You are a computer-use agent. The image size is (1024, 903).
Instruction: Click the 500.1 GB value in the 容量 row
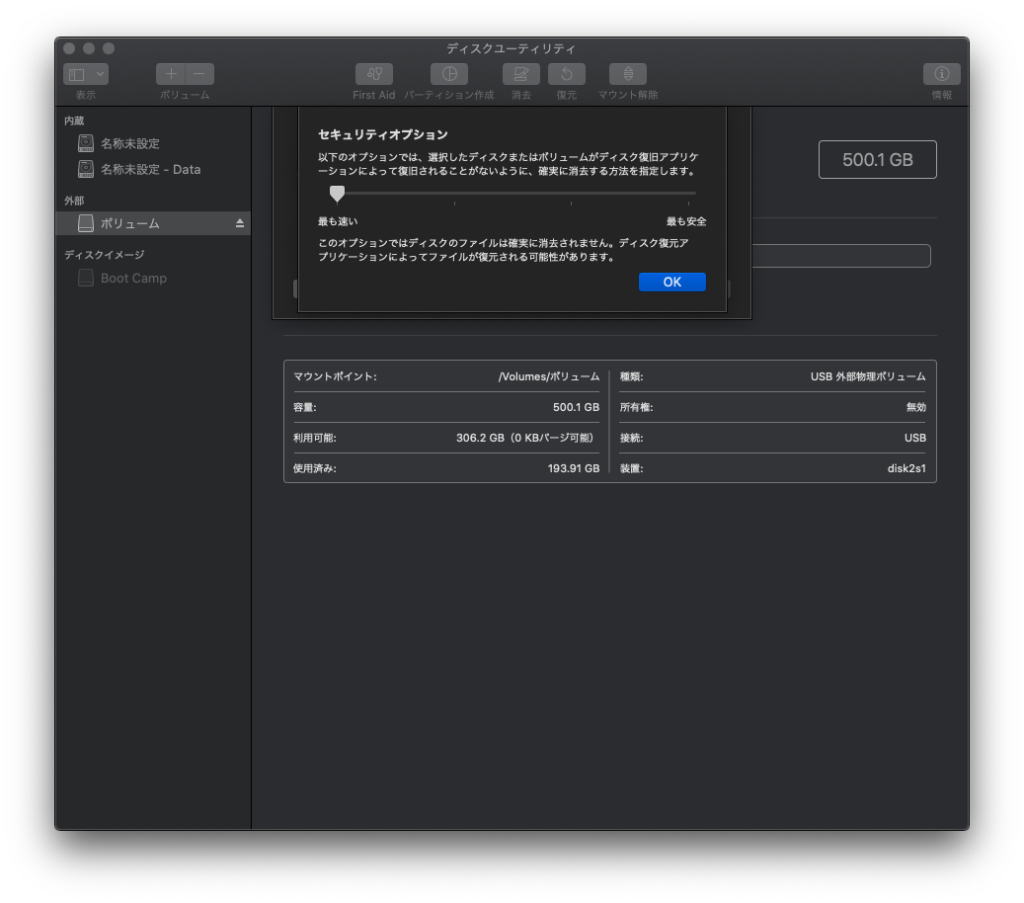[576, 407]
